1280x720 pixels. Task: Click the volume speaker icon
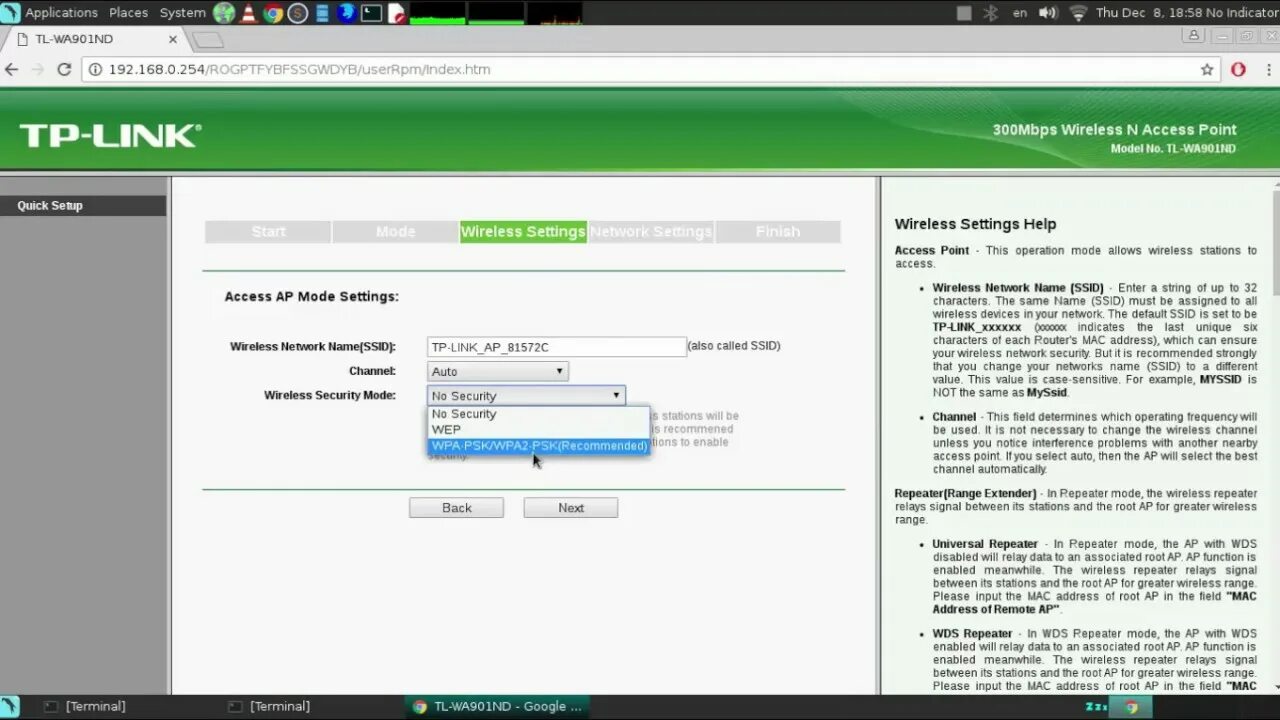tap(1048, 13)
